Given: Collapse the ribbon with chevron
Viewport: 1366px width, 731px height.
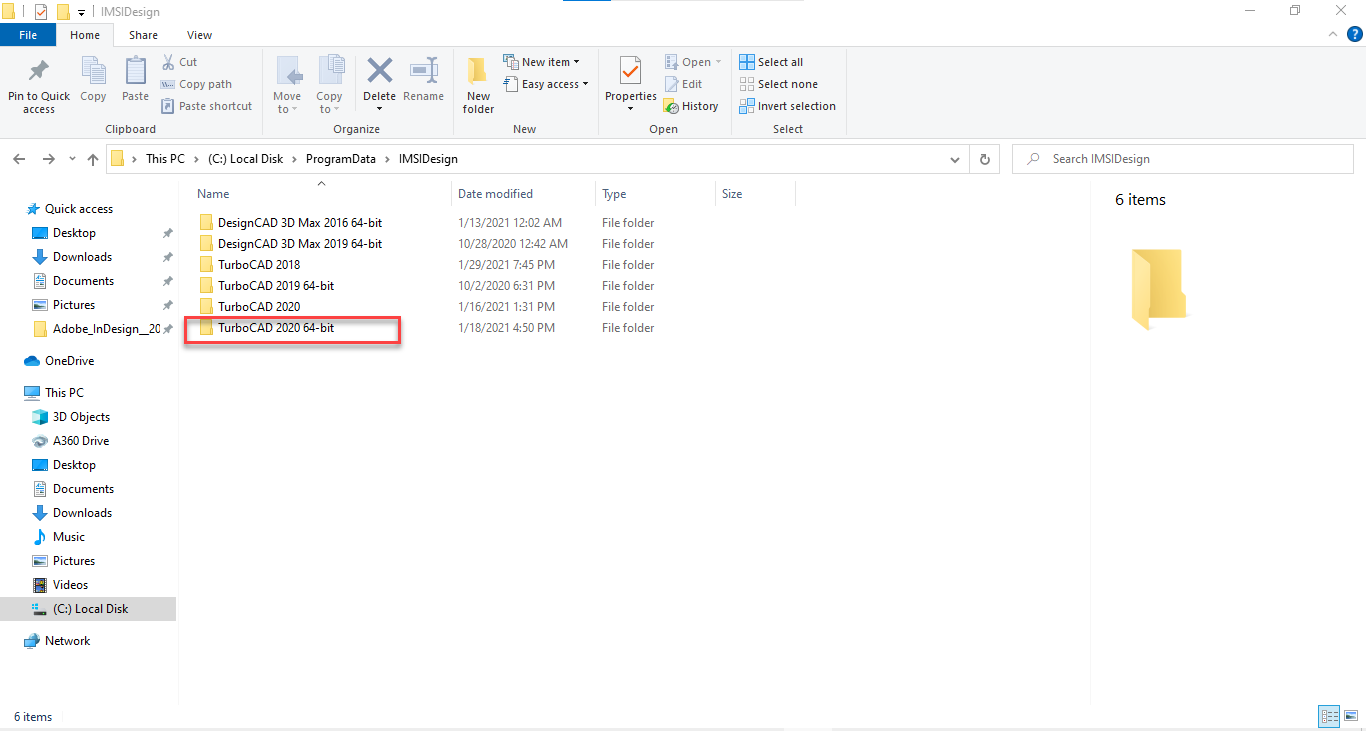Looking at the screenshot, I should 1333,34.
